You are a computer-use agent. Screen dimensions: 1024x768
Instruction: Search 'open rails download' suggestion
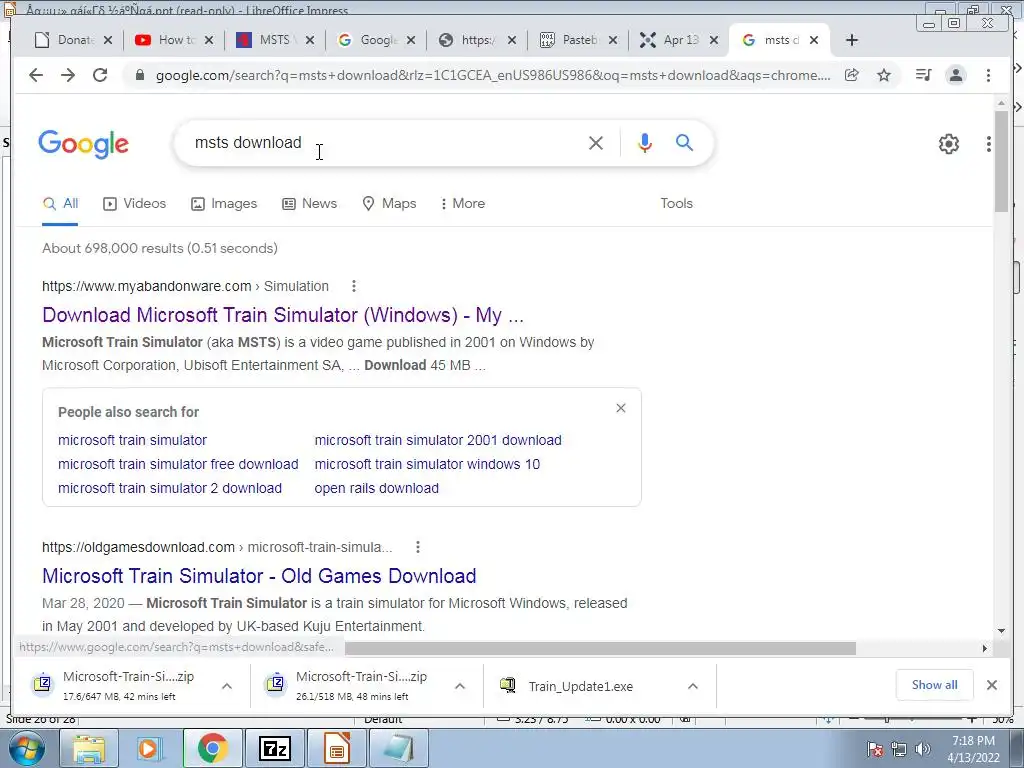(377, 488)
